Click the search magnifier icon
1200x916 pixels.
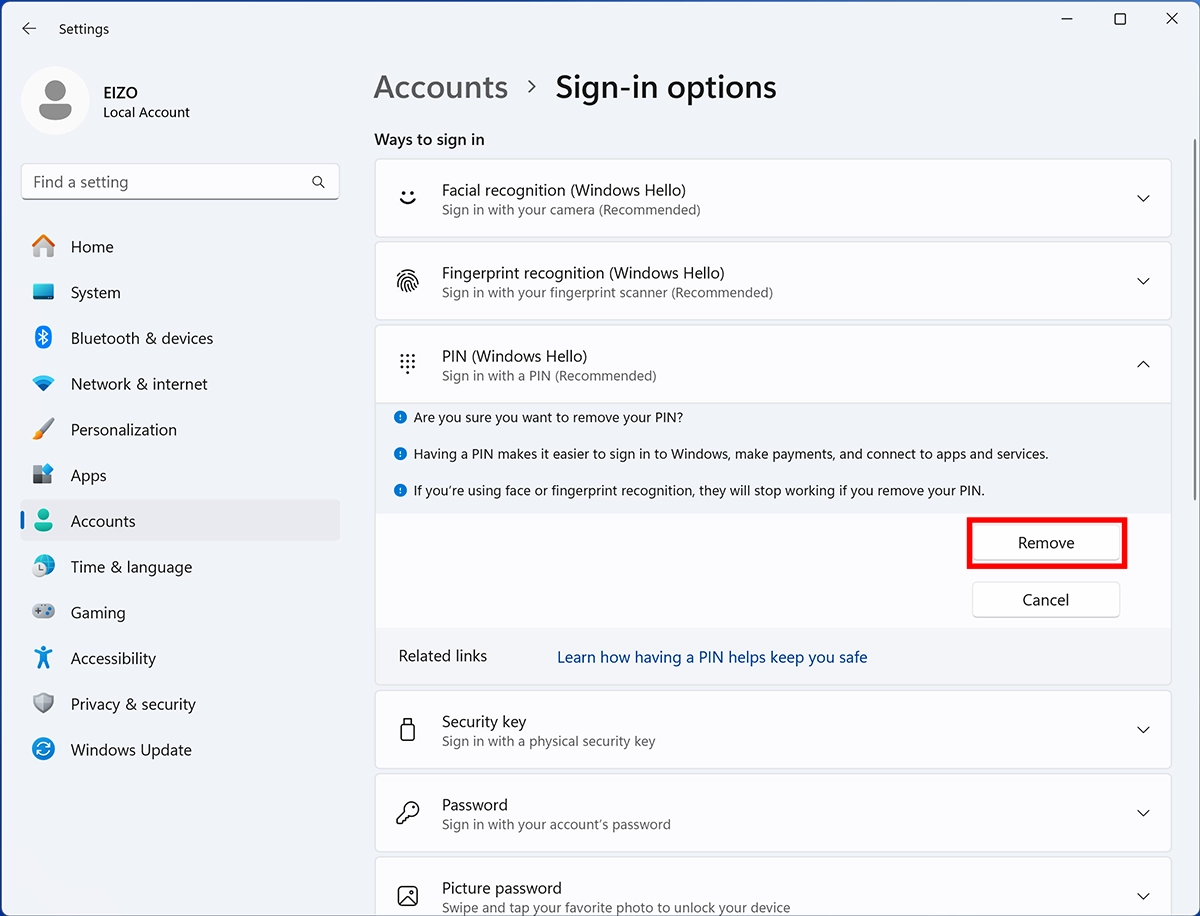pos(318,182)
